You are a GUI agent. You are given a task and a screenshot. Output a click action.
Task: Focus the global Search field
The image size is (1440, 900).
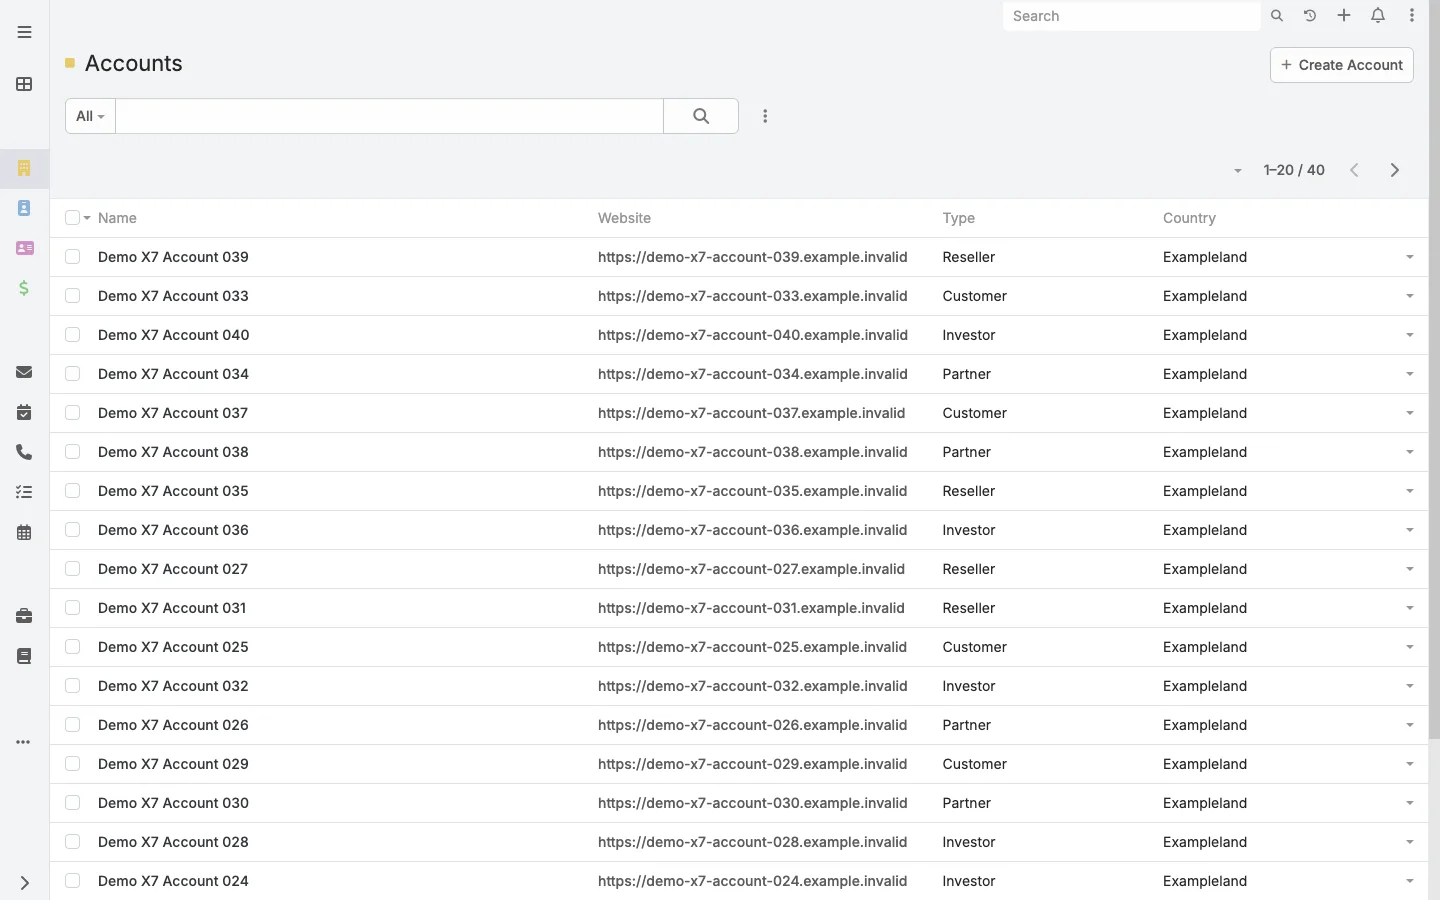point(1131,16)
